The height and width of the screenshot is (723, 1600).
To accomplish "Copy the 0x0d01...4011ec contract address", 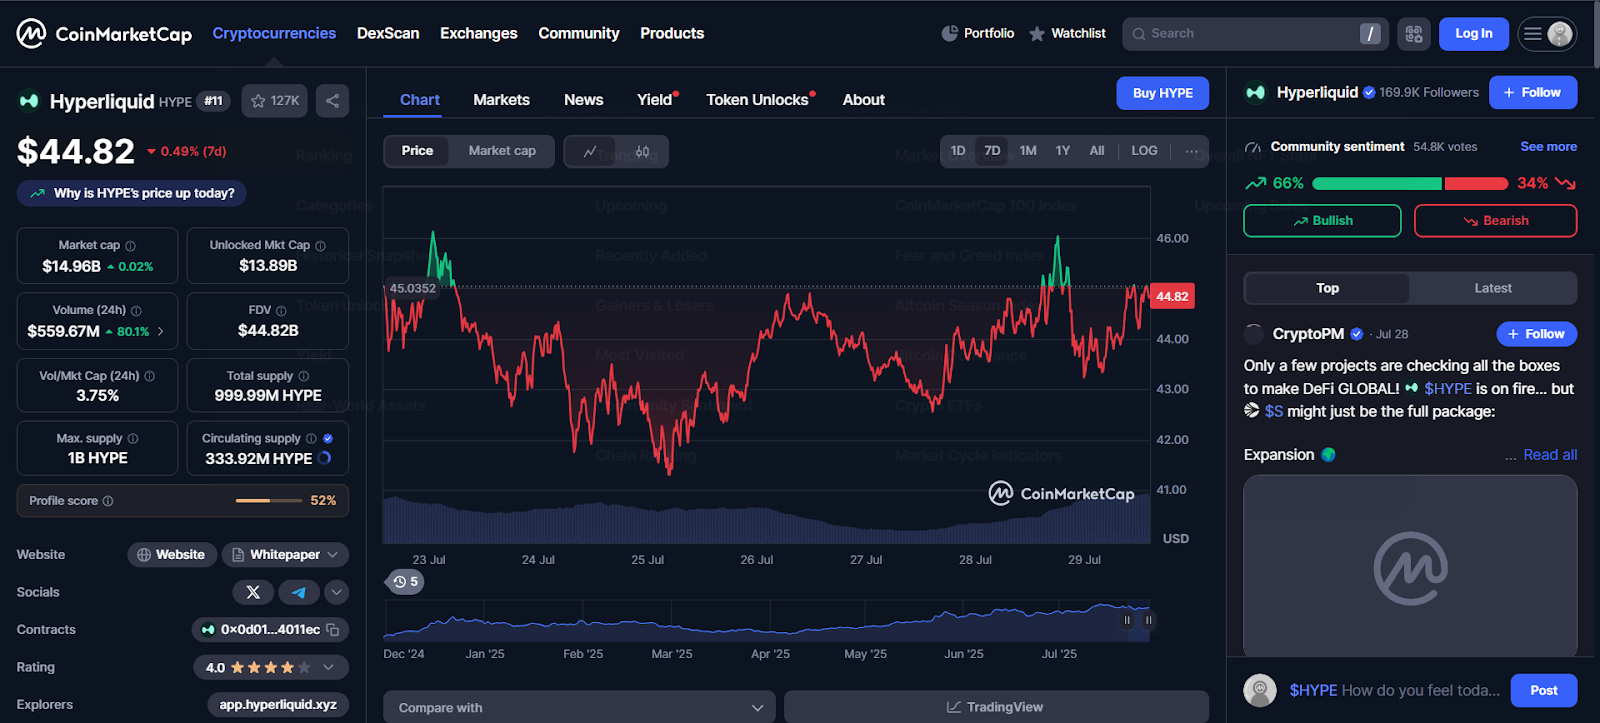I will (x=333, y=630).
